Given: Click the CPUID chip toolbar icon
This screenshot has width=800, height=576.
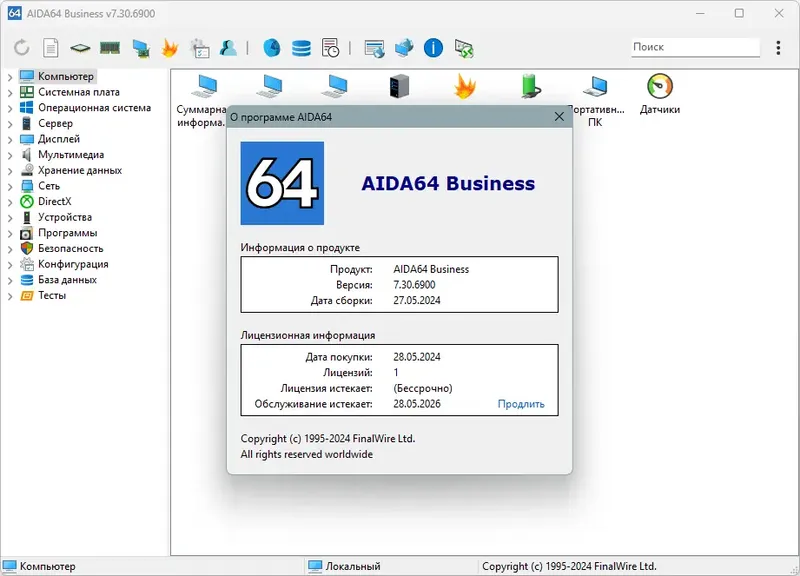Looking at the screenshot, I should click(x=78, y=47).
